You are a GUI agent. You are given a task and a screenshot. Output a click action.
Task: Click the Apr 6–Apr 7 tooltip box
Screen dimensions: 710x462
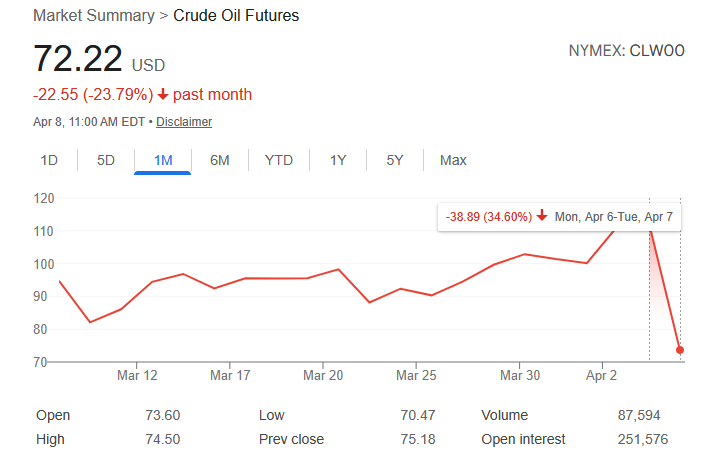click(x=559, y=216)
